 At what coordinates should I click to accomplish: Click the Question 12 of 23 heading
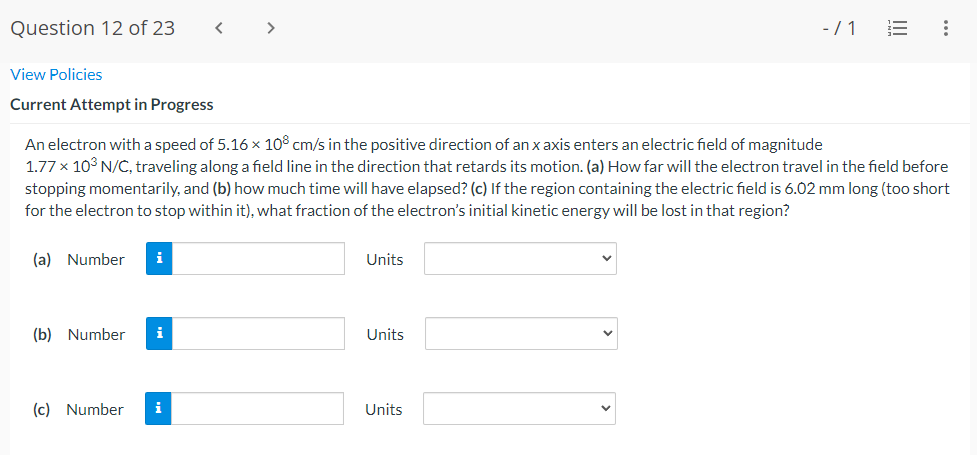(92, 28)
